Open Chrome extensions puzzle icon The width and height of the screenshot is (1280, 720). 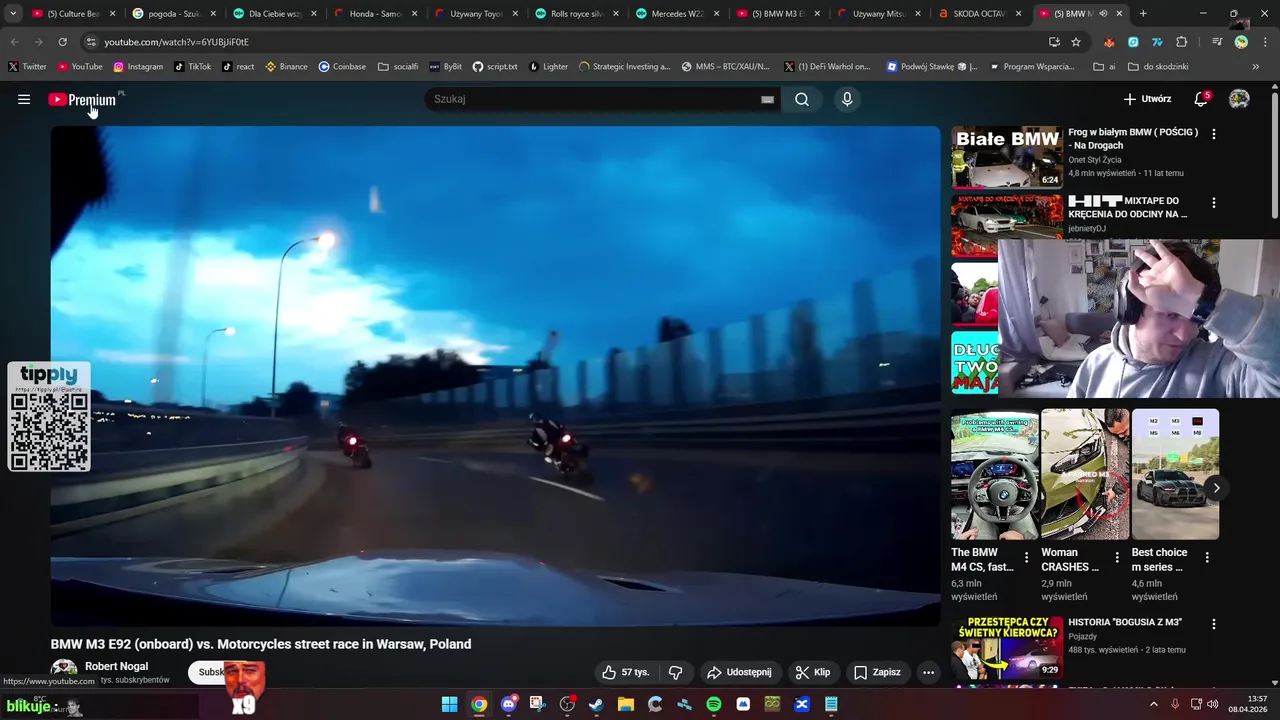pos(1182,42)
